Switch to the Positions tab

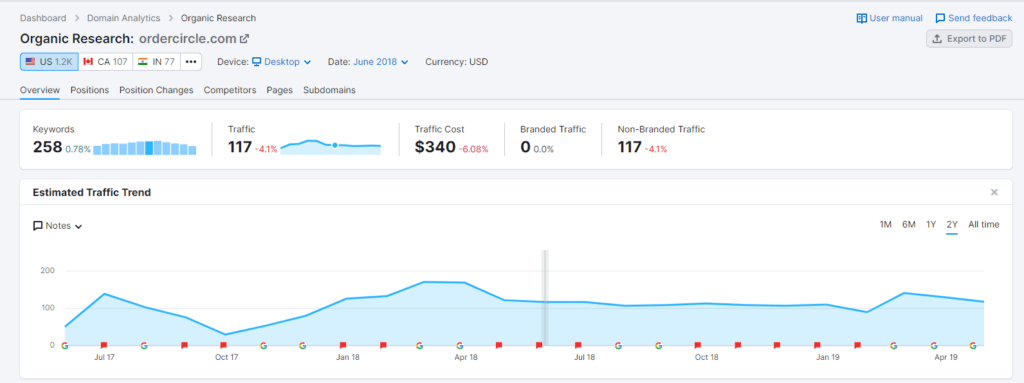89,90
